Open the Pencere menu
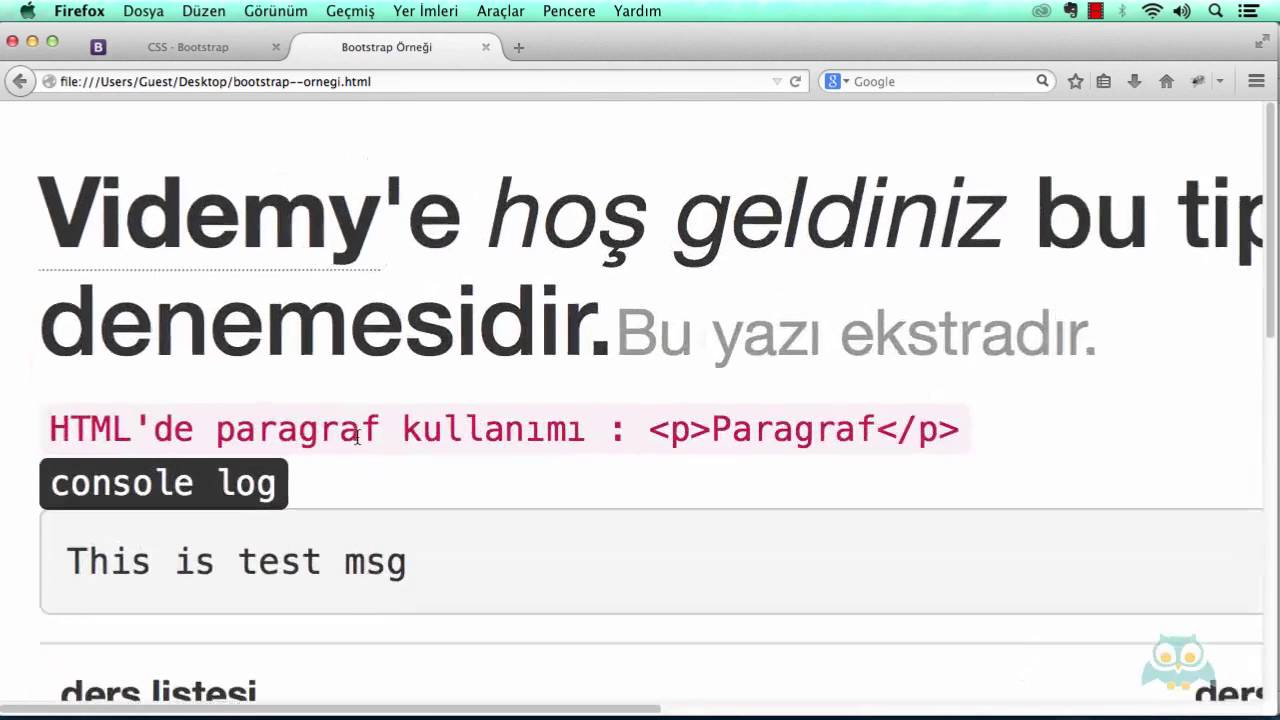This screenshot has height=720, width=1280. pyautogui.click(x=569, y=11)
